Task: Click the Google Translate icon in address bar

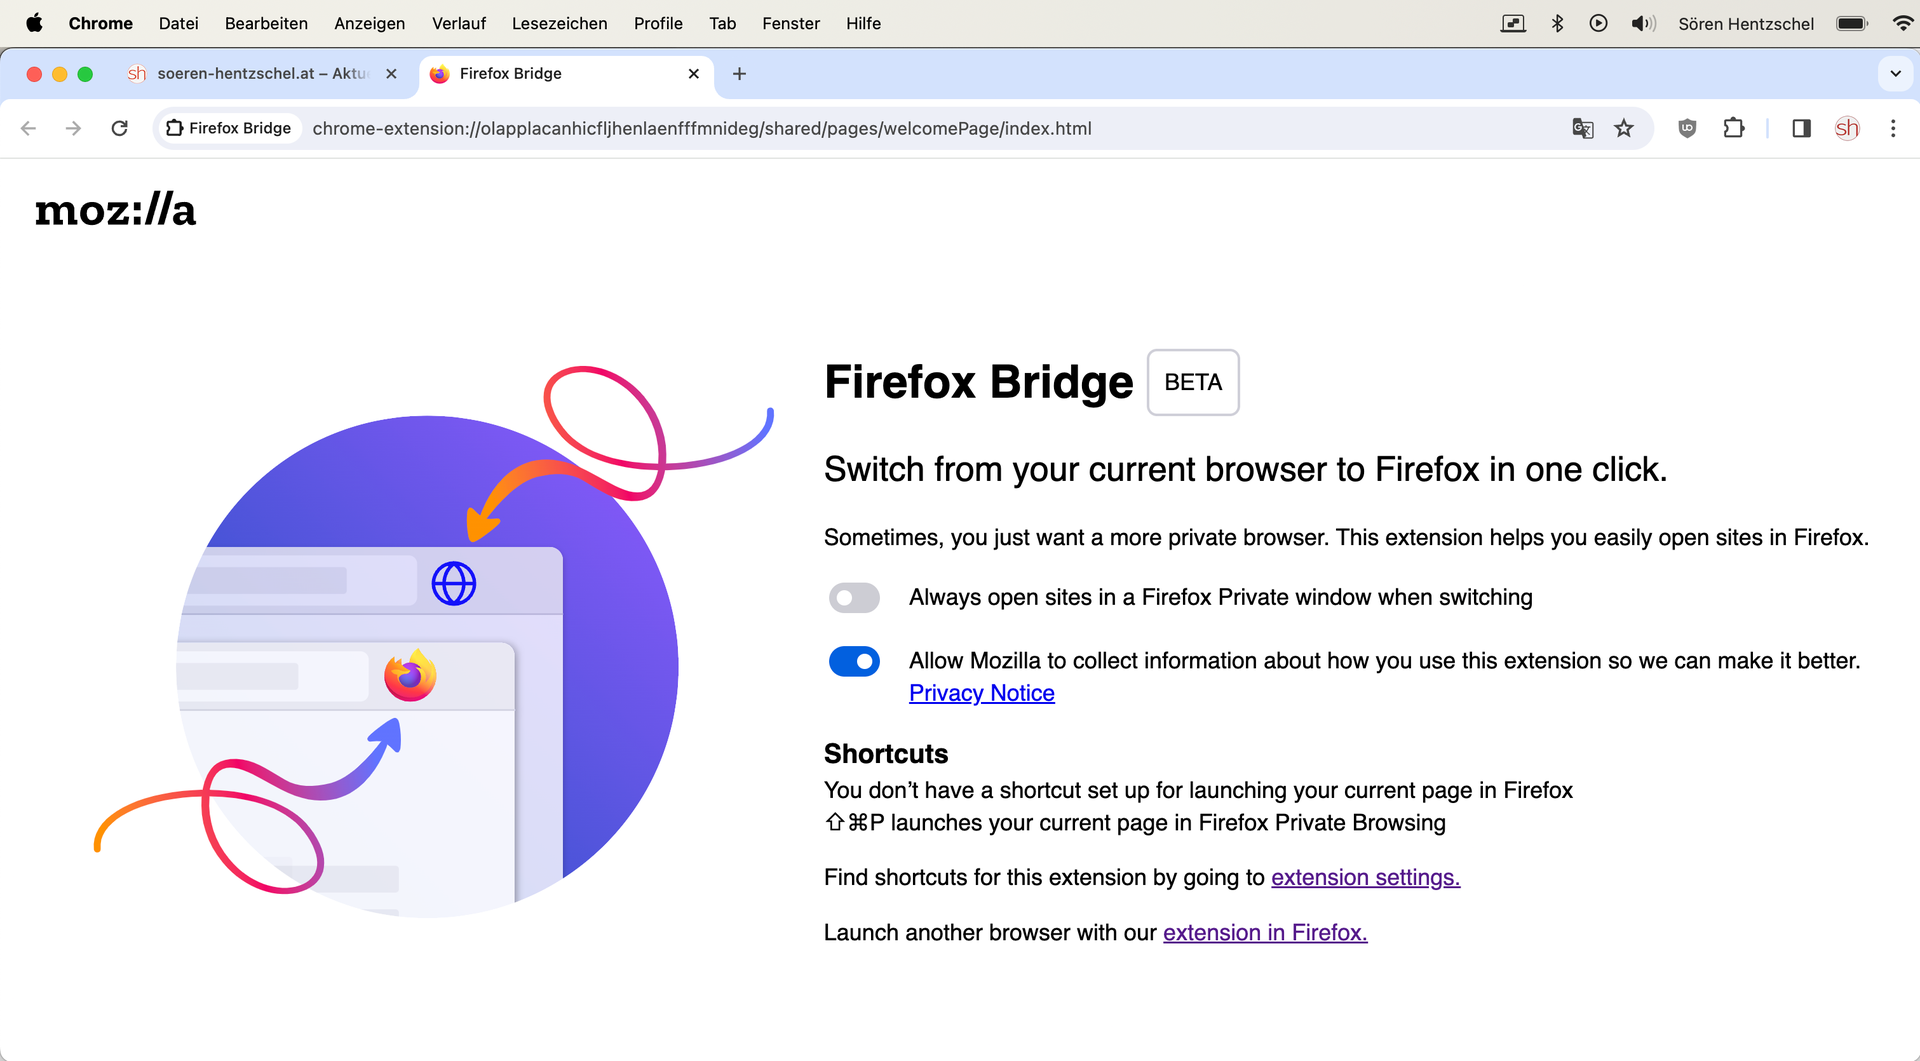Action: pos(1582,128)
